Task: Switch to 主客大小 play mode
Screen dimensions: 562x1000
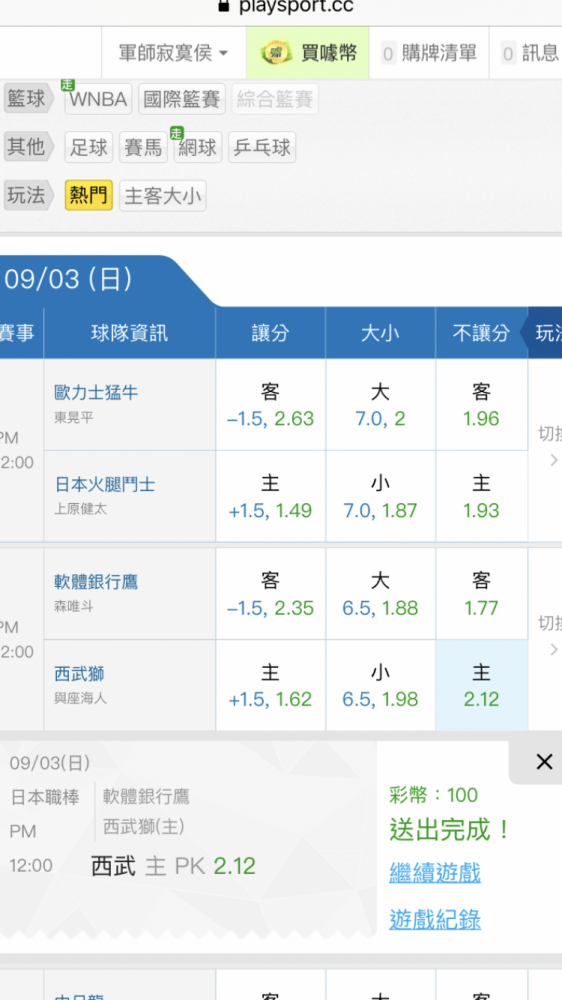Action: [163, 195]
